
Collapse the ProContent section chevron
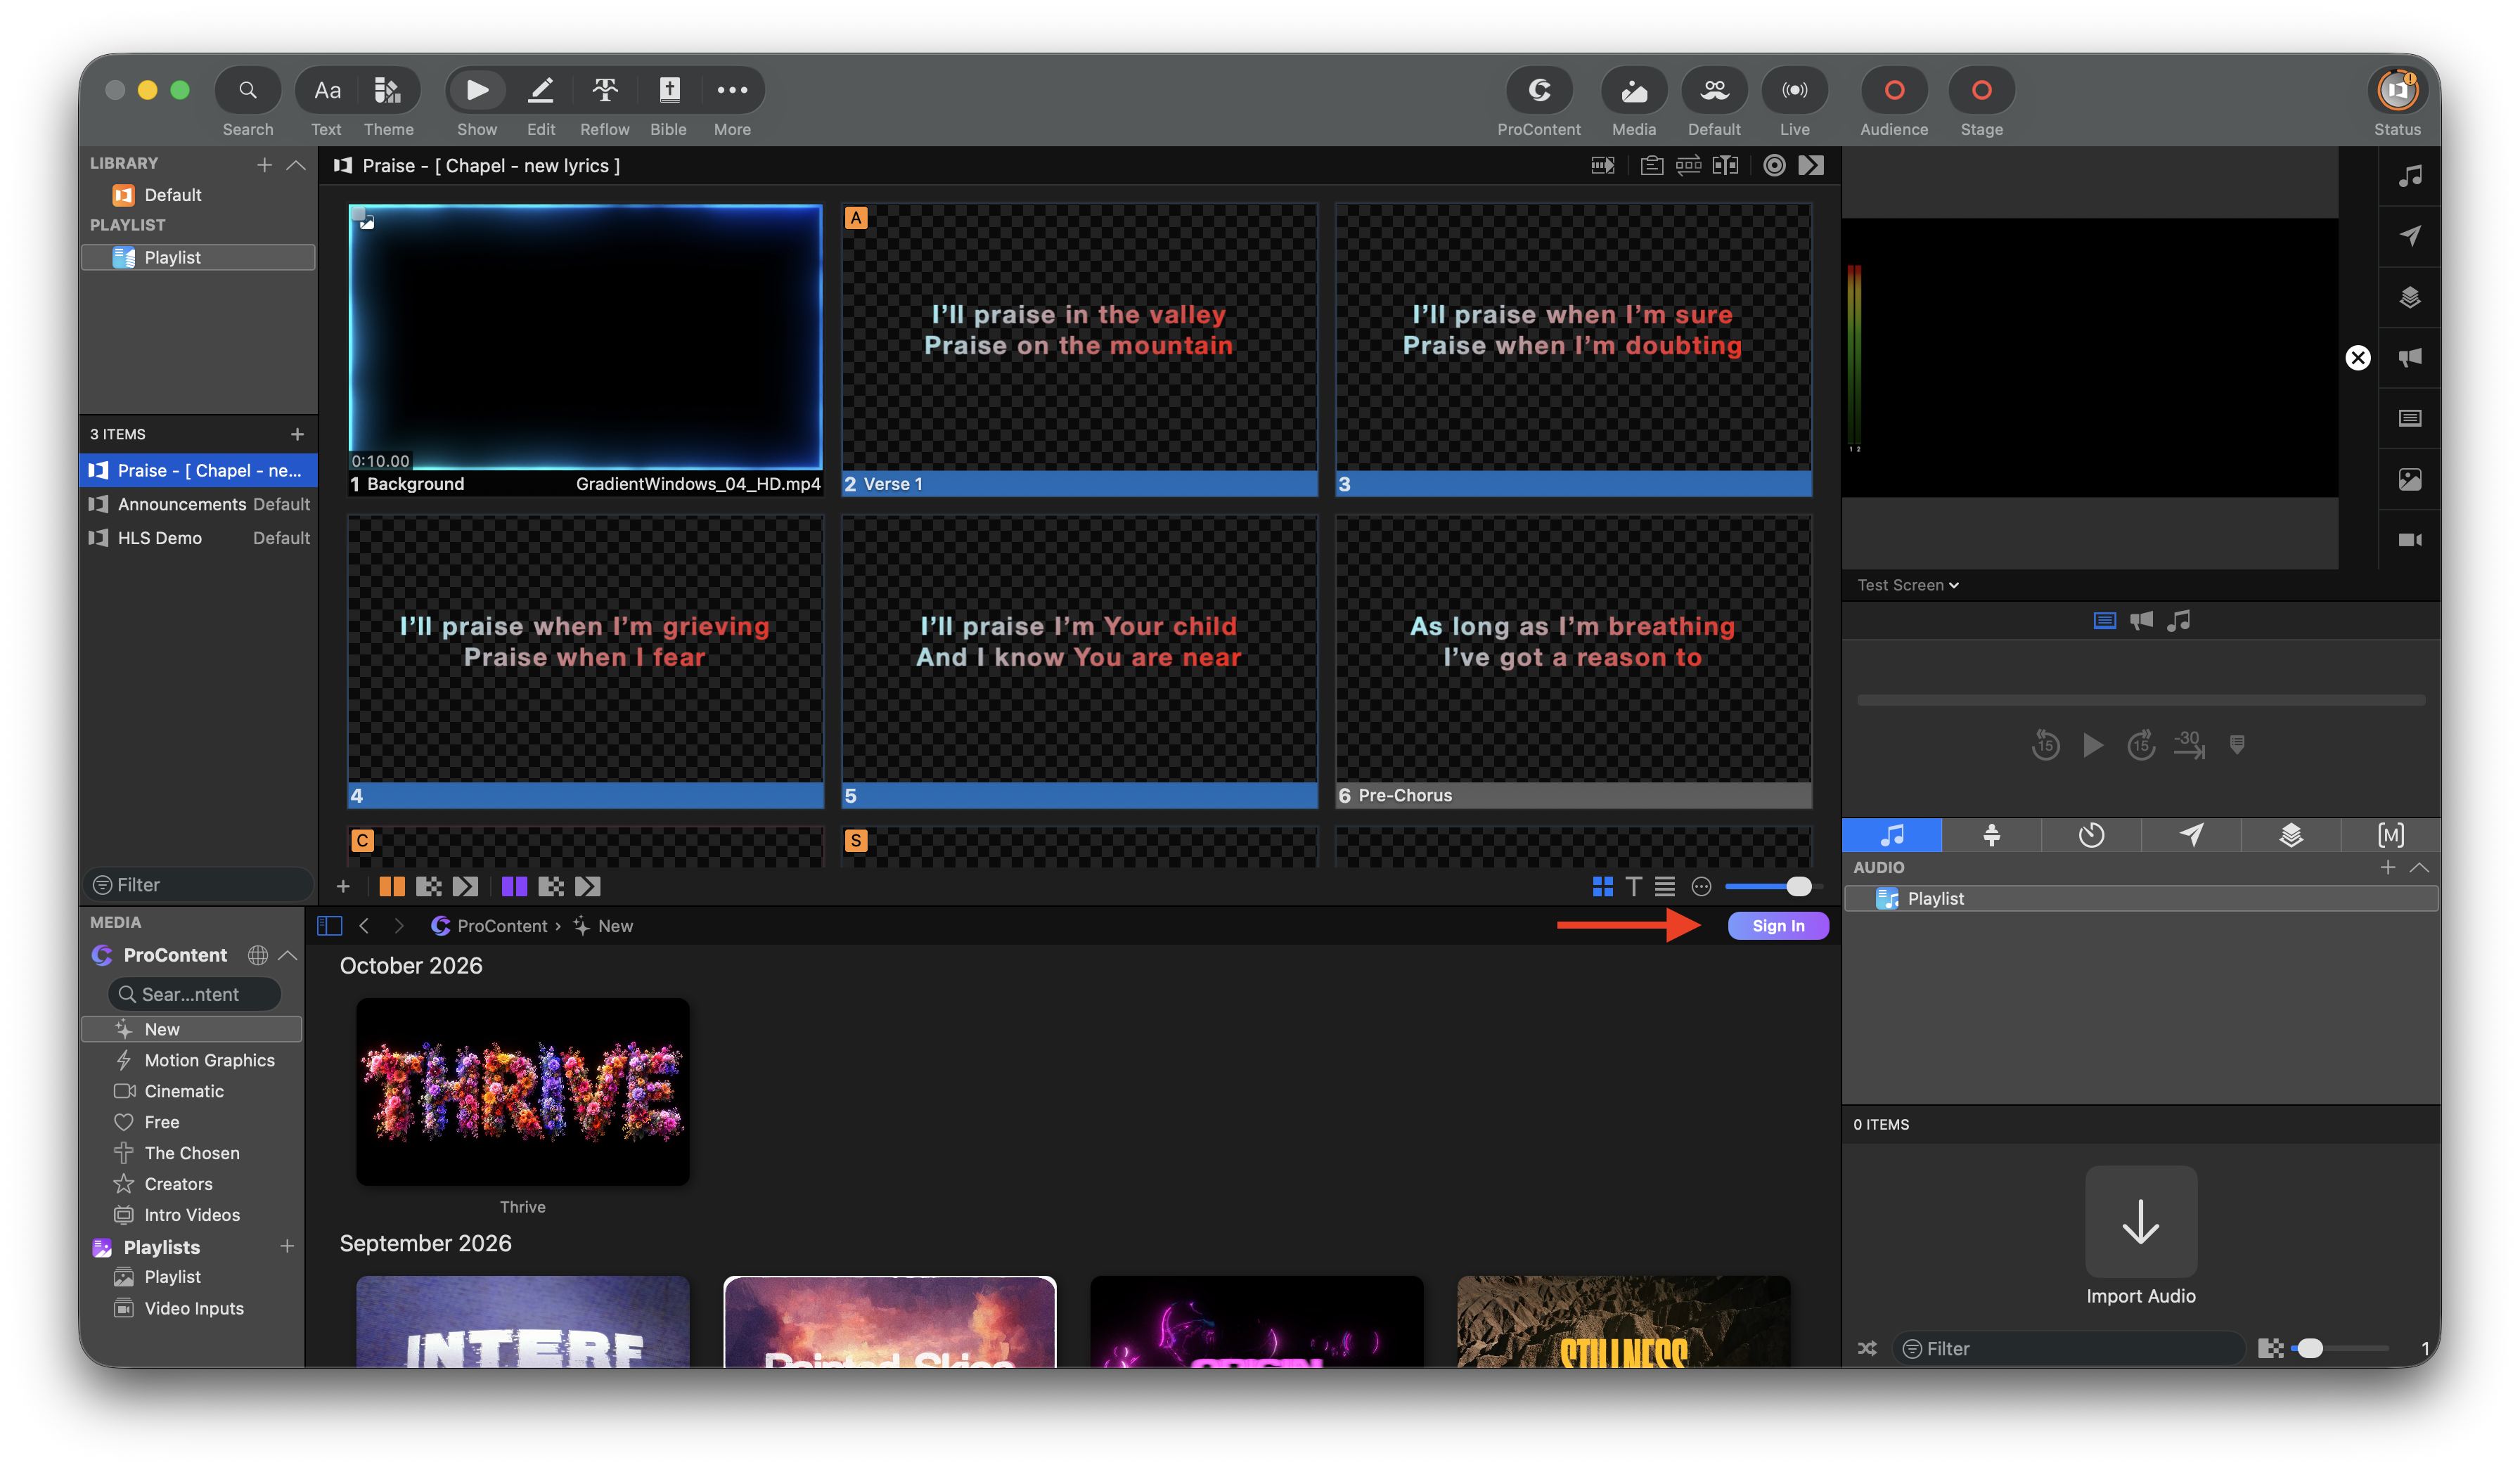click(288, 955)
